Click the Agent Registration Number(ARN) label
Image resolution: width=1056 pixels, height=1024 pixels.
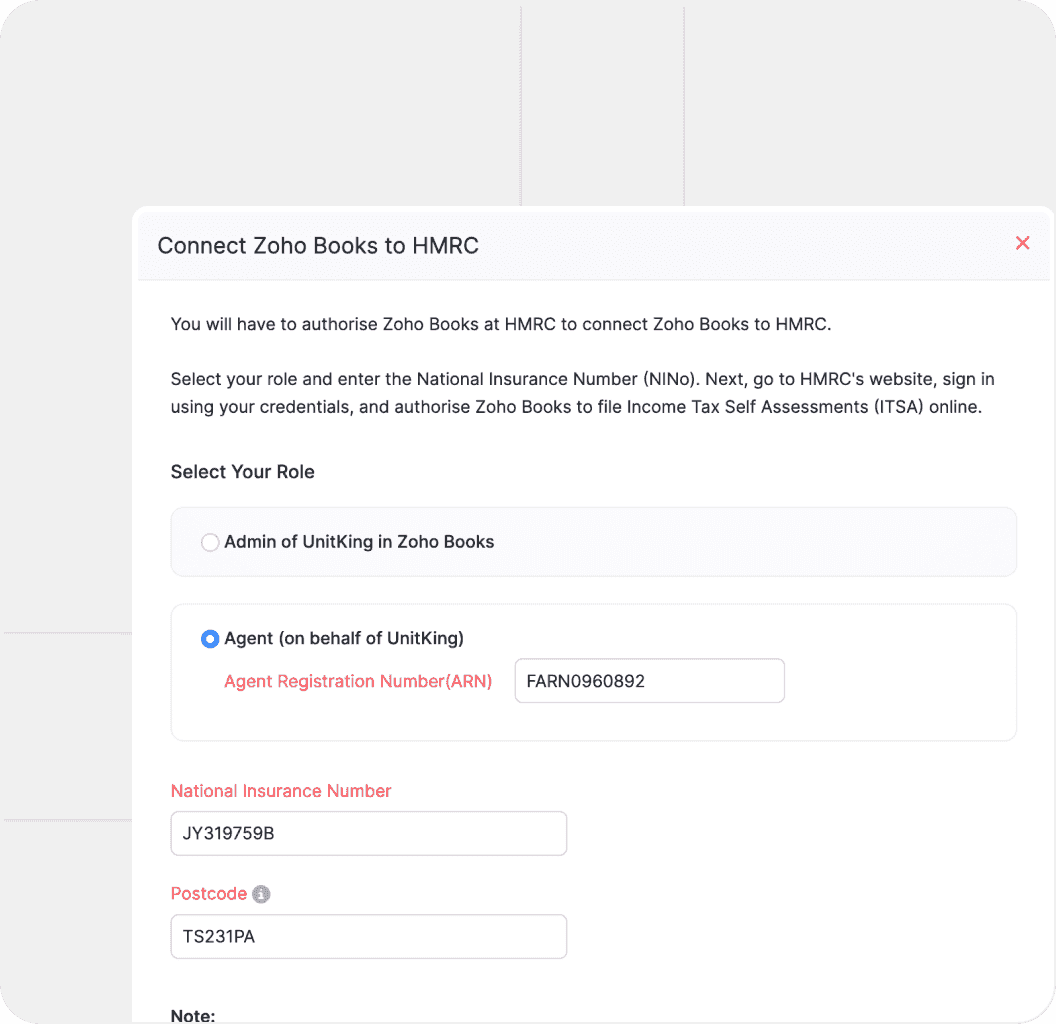358,681
